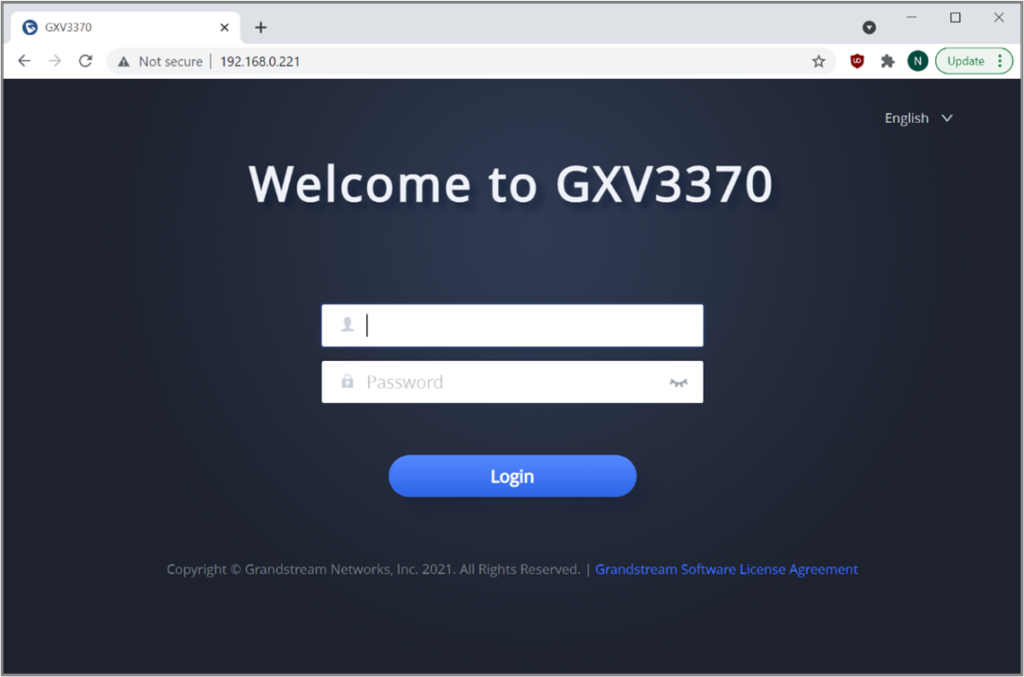Toggle password visibility eye icon
Image resolution: width=1024 pixels, height=677 pixels.
[679, 383]
